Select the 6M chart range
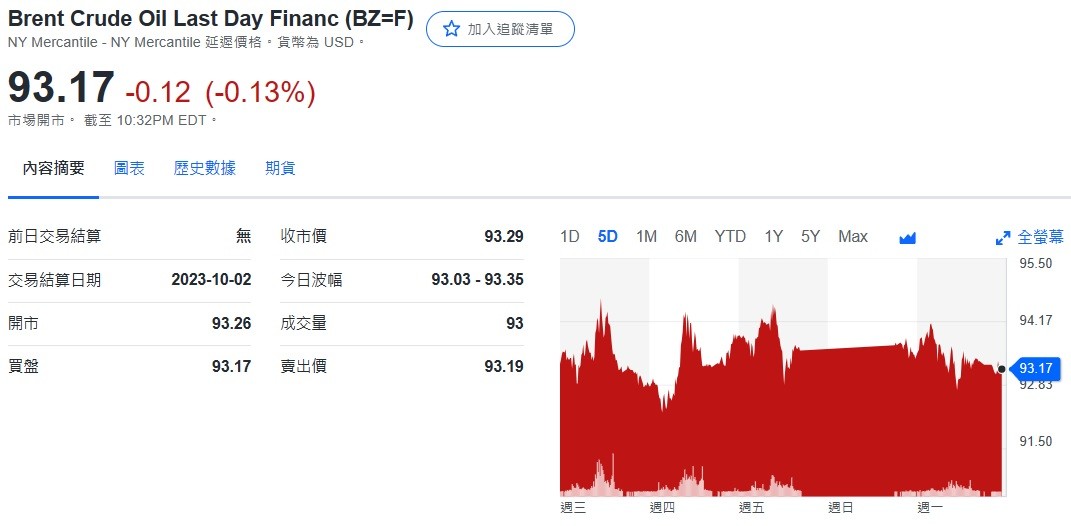1071x526 pixels. click(686, 237)
